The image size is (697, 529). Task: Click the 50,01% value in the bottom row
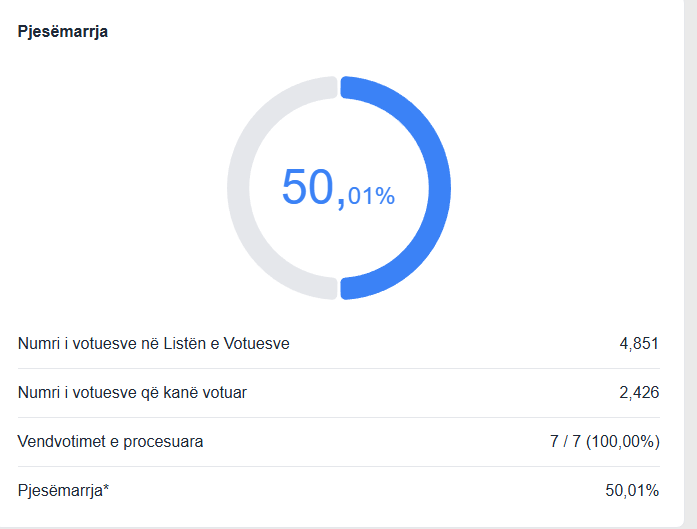632,490
